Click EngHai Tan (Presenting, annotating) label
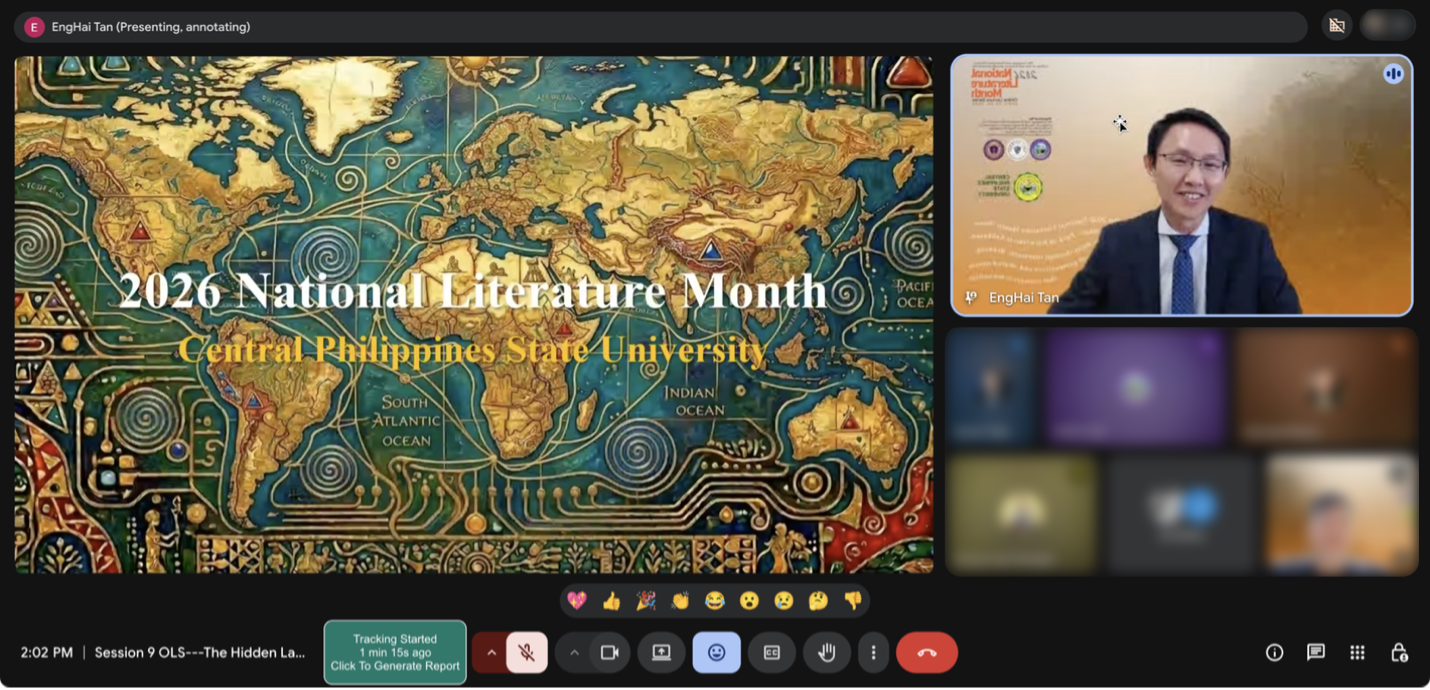This screenshot has height=690, width=1430. tap(151, 27)
